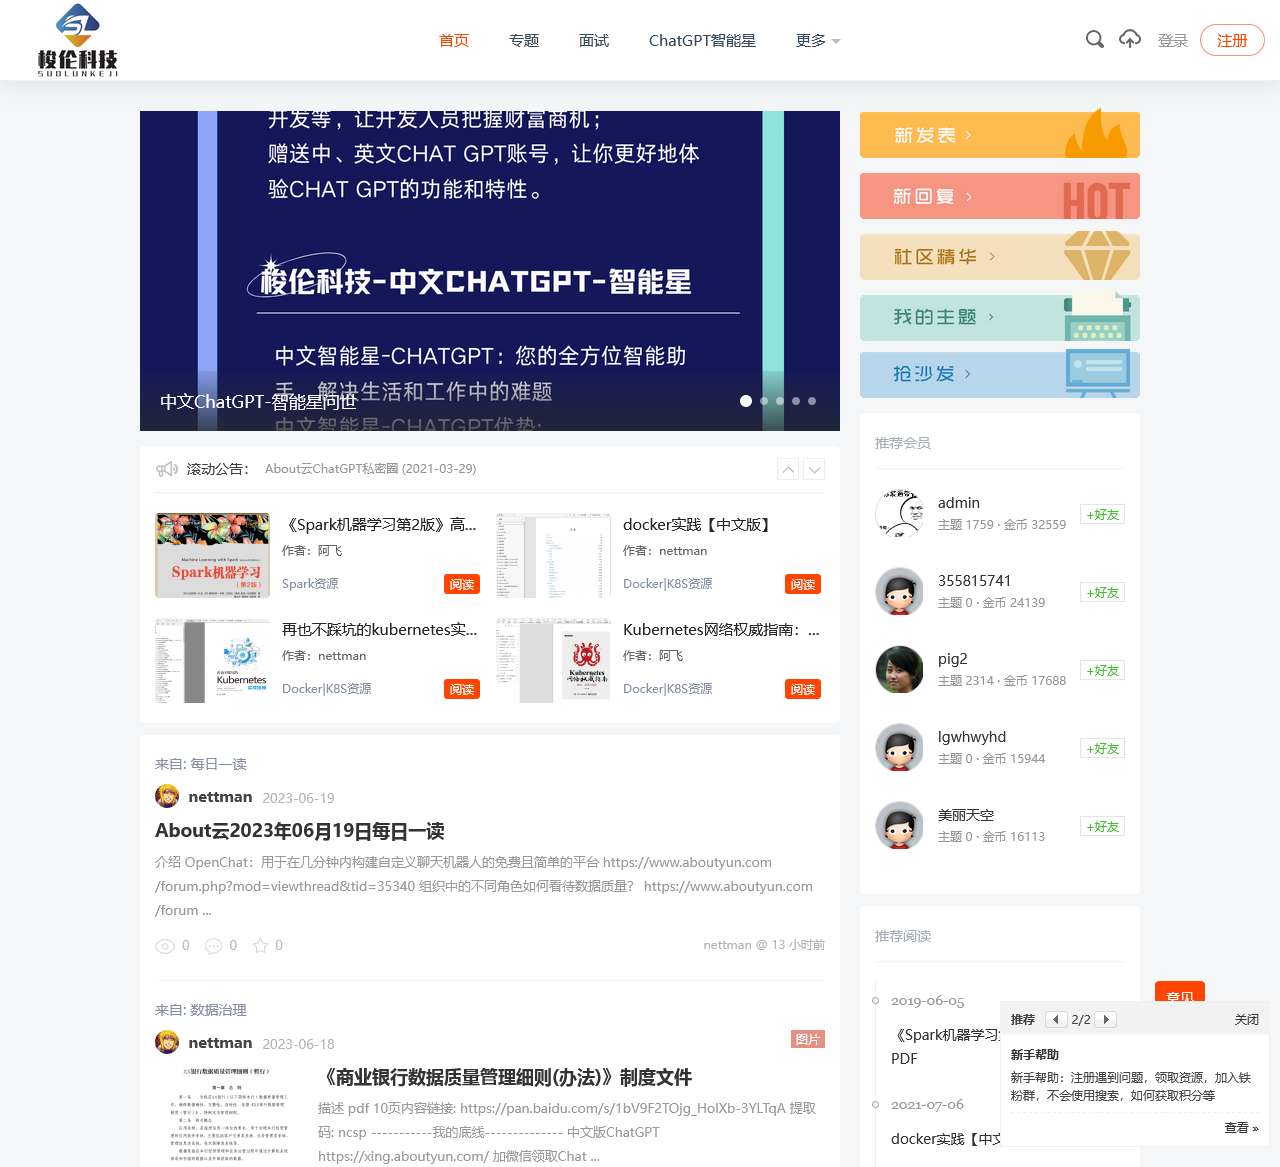1280x1167 pixels.
Task: Click the 图片 tag on post
Action: pos(807,1040)
